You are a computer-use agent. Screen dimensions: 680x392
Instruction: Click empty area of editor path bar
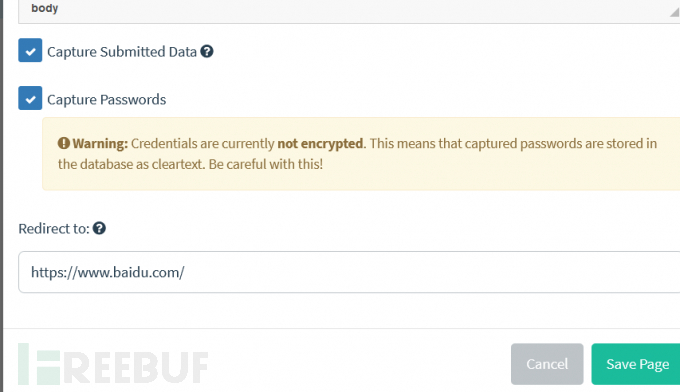coord(364,9)
